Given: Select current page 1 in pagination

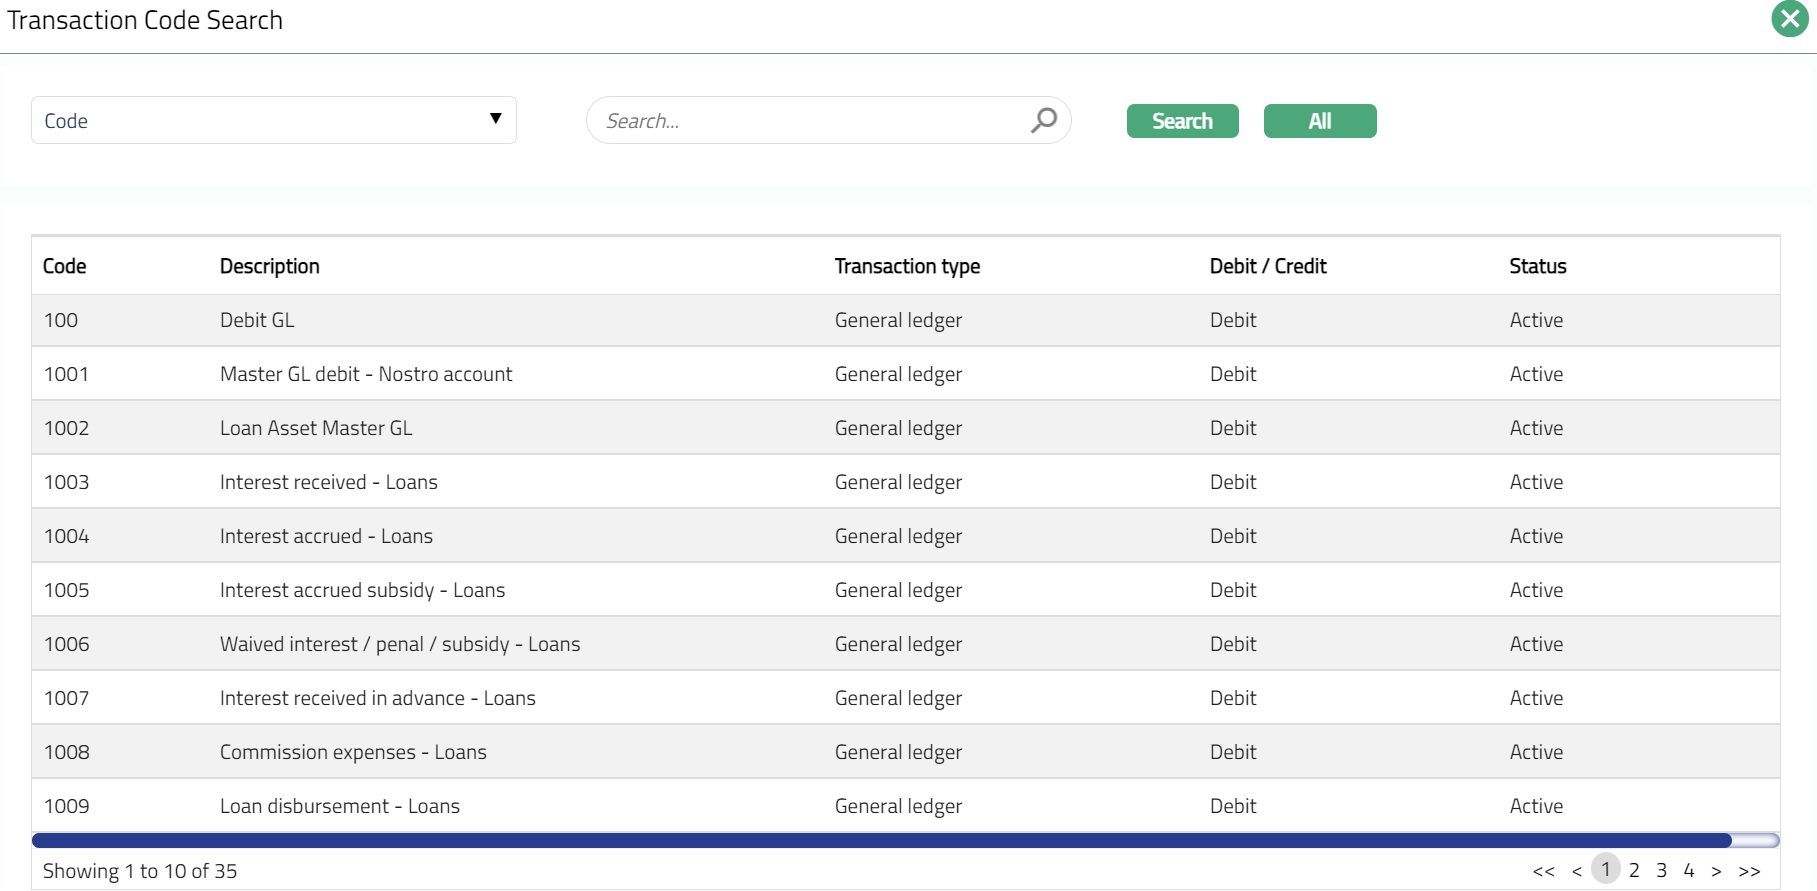Looking at the screenshot, I should point(1606,869).
